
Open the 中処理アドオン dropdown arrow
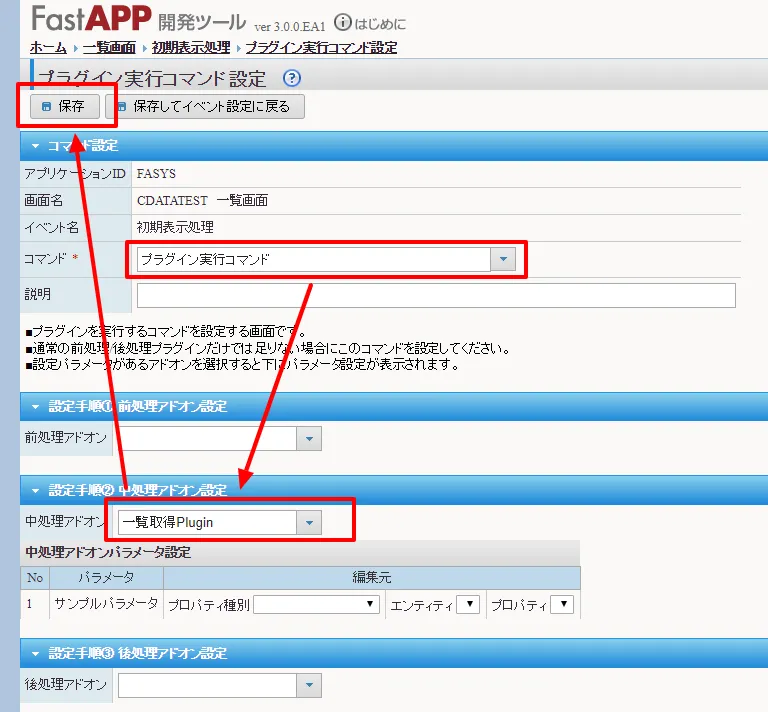click(309, 522)
